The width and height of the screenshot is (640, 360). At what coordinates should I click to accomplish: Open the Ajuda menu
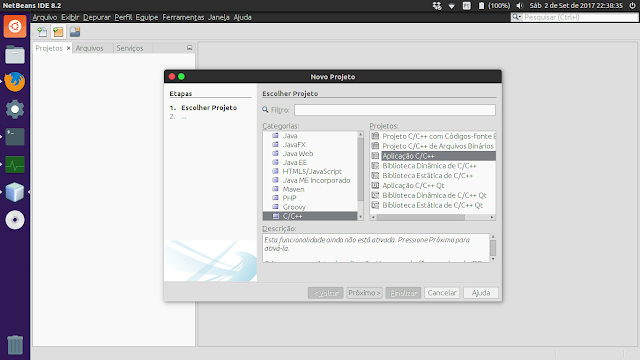[242, 17]
